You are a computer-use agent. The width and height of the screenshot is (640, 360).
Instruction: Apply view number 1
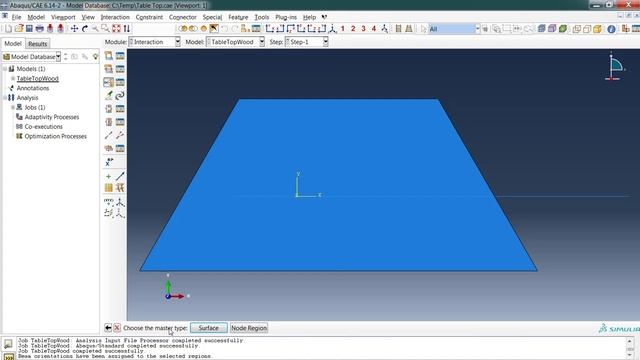[343, 29]
